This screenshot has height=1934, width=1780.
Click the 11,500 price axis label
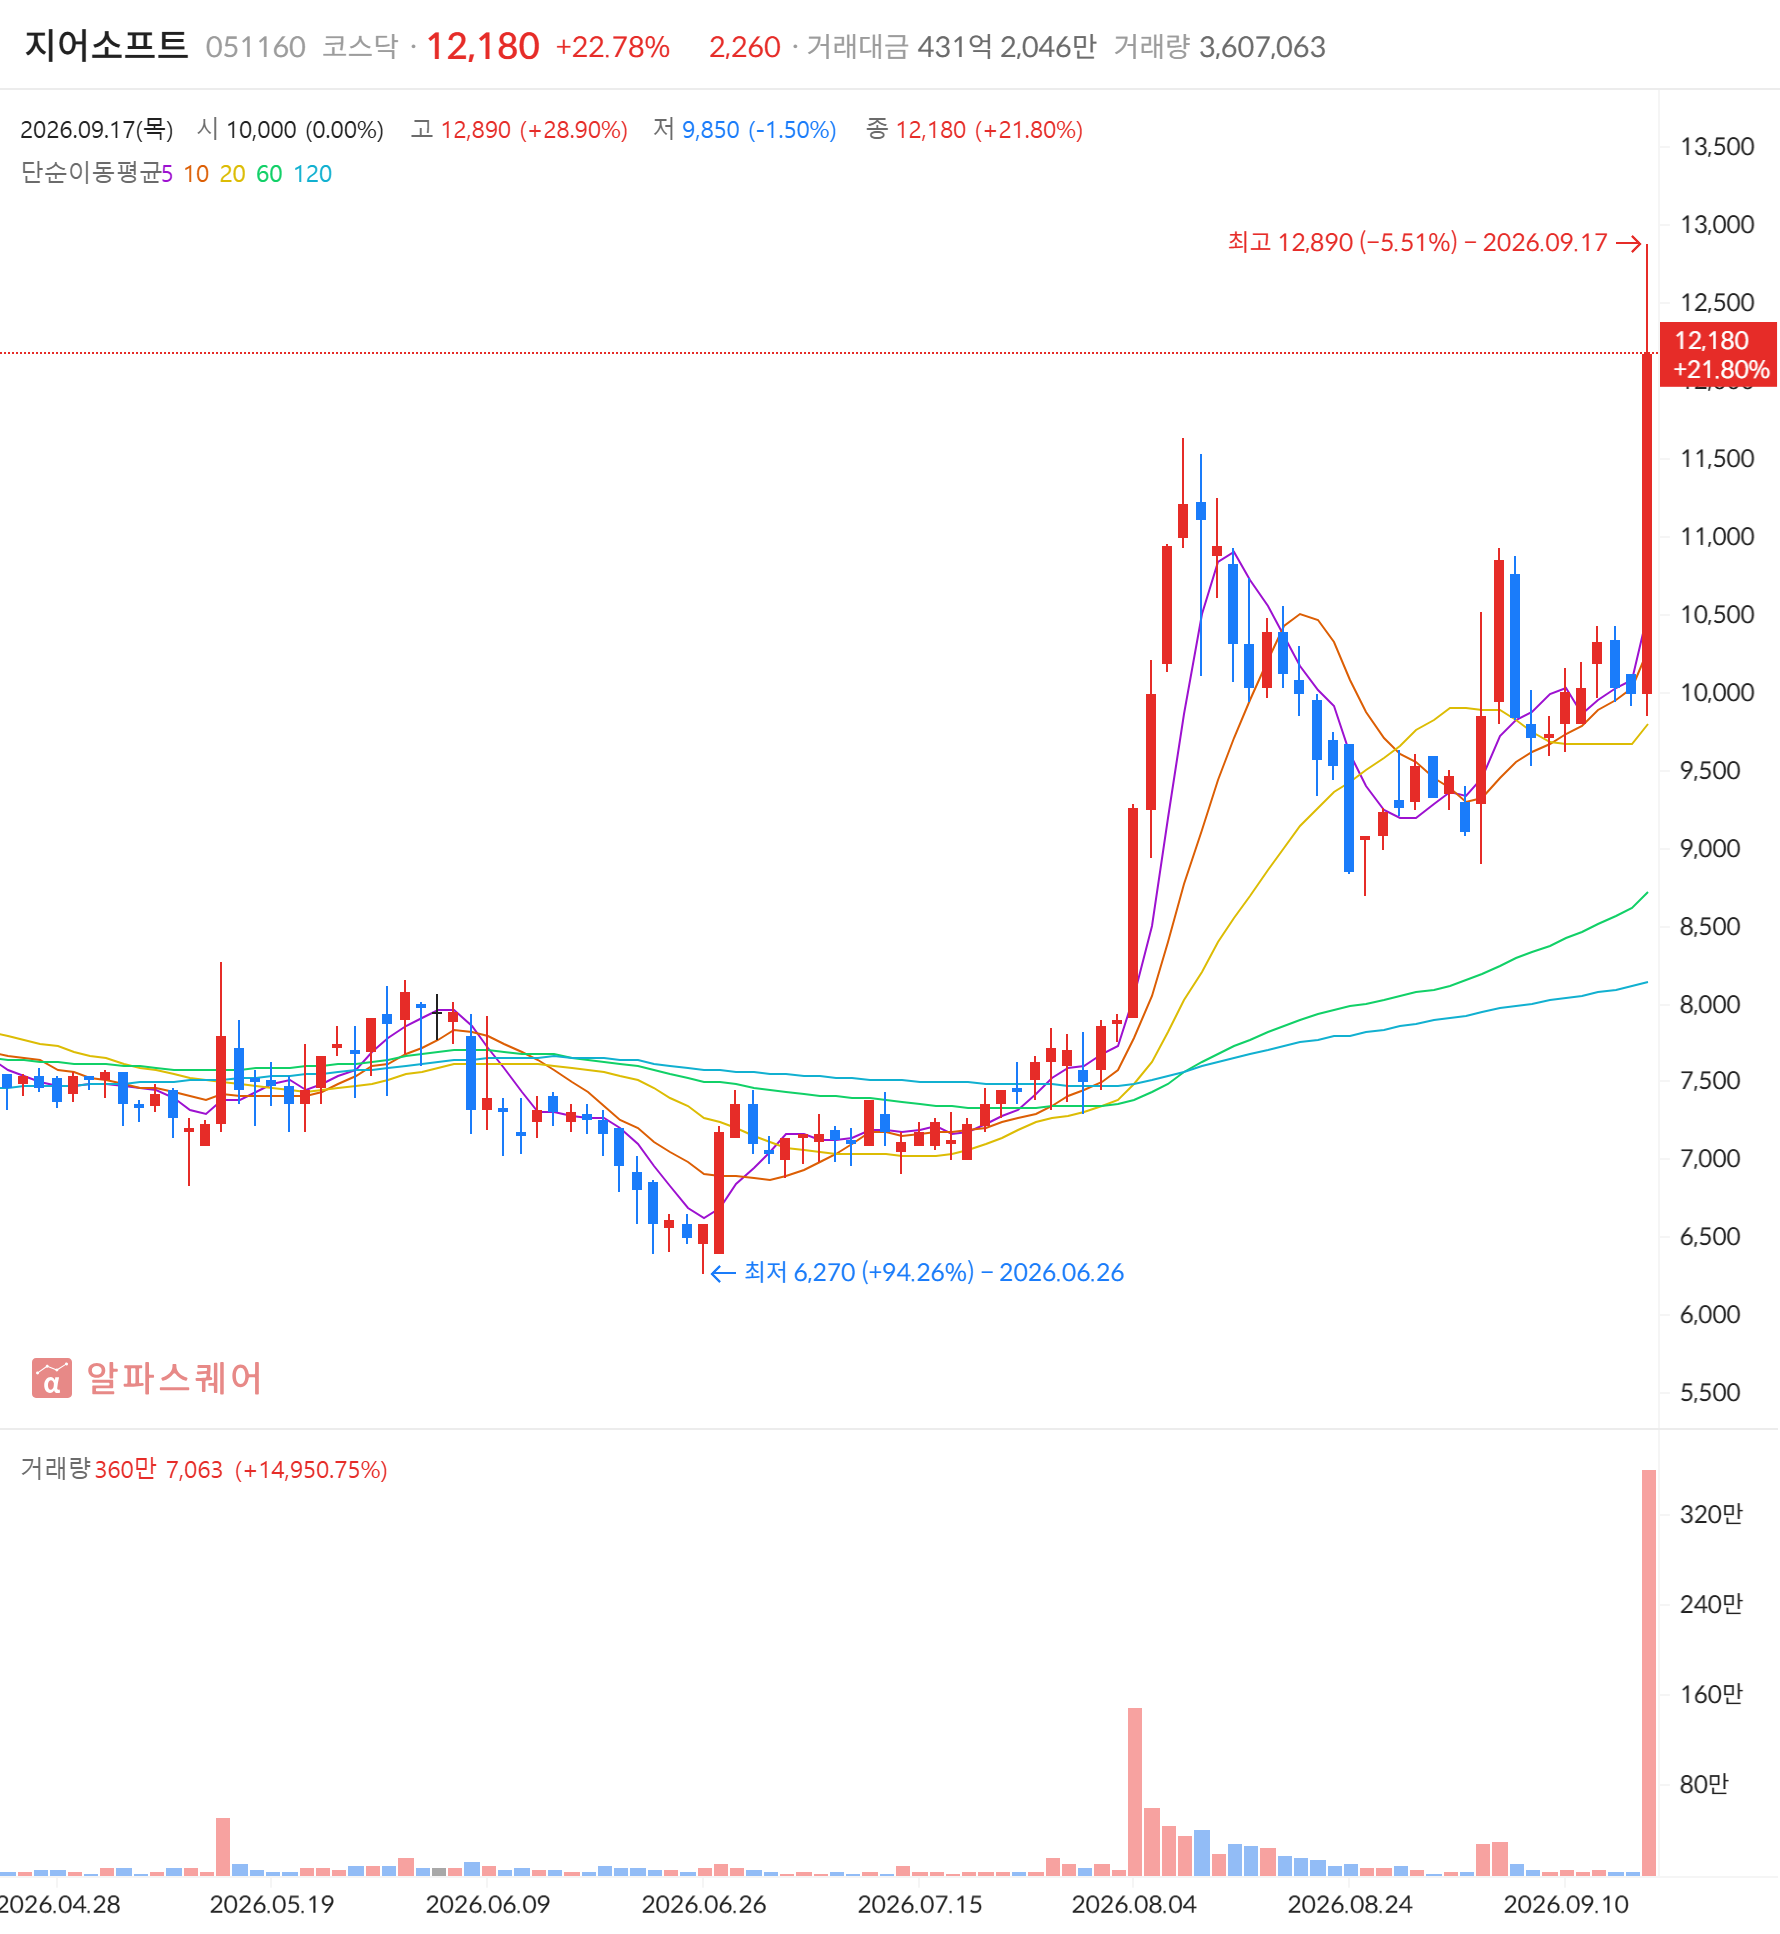pyautogui.click(x=1717, y=459)
